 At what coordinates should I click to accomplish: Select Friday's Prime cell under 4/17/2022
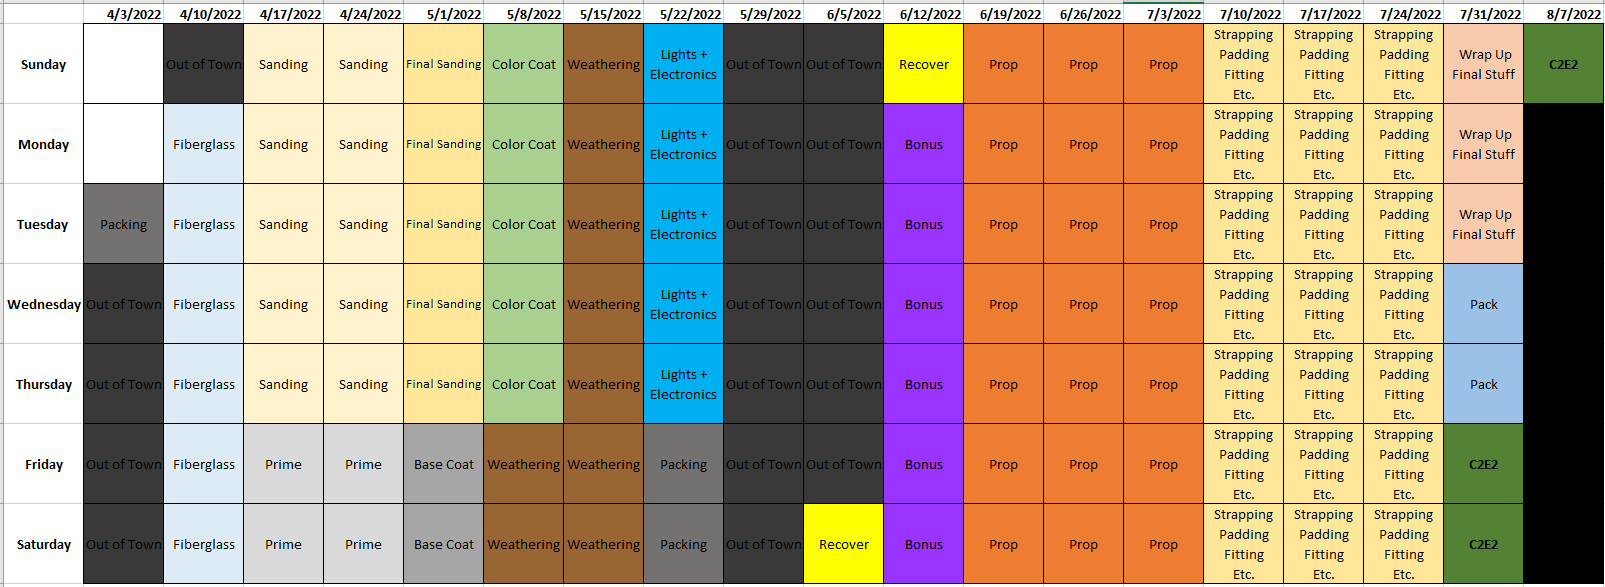[x=283, y=464]
